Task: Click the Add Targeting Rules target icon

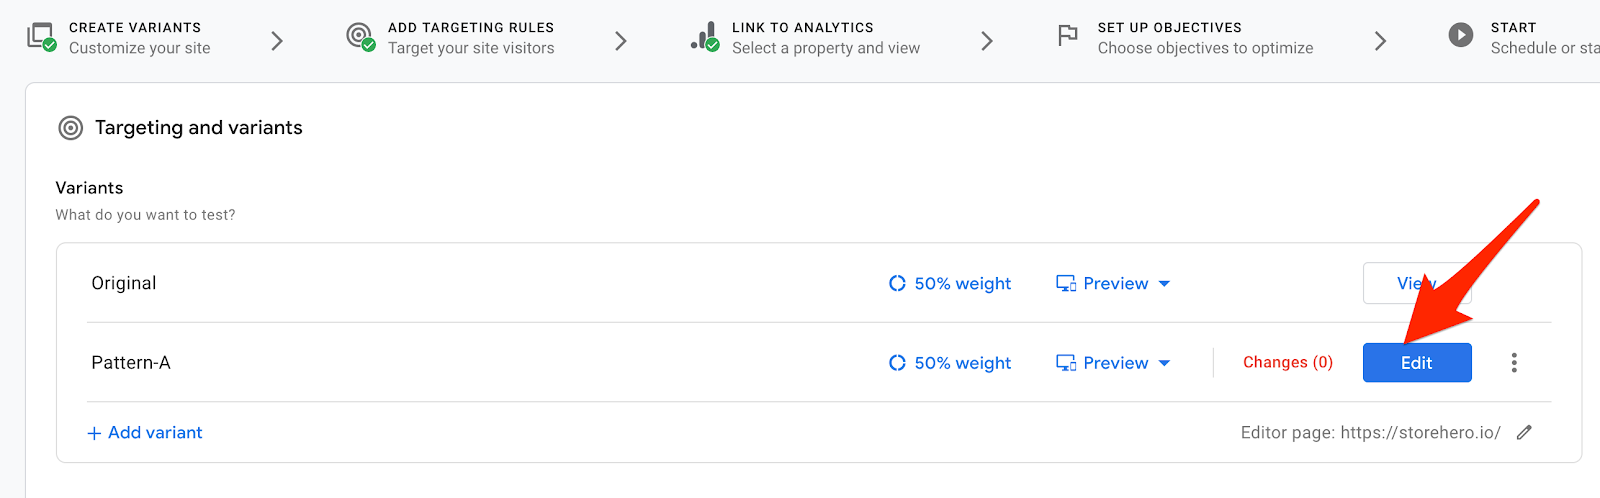Action: 360,37
